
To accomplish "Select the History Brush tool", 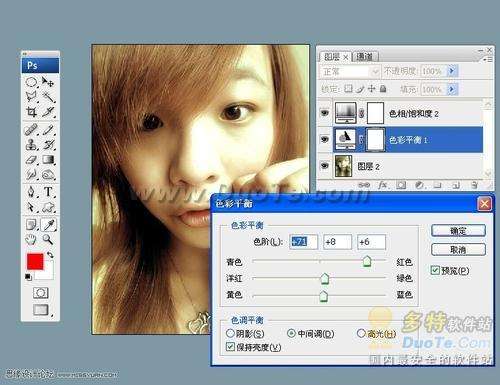I will 48,145.
